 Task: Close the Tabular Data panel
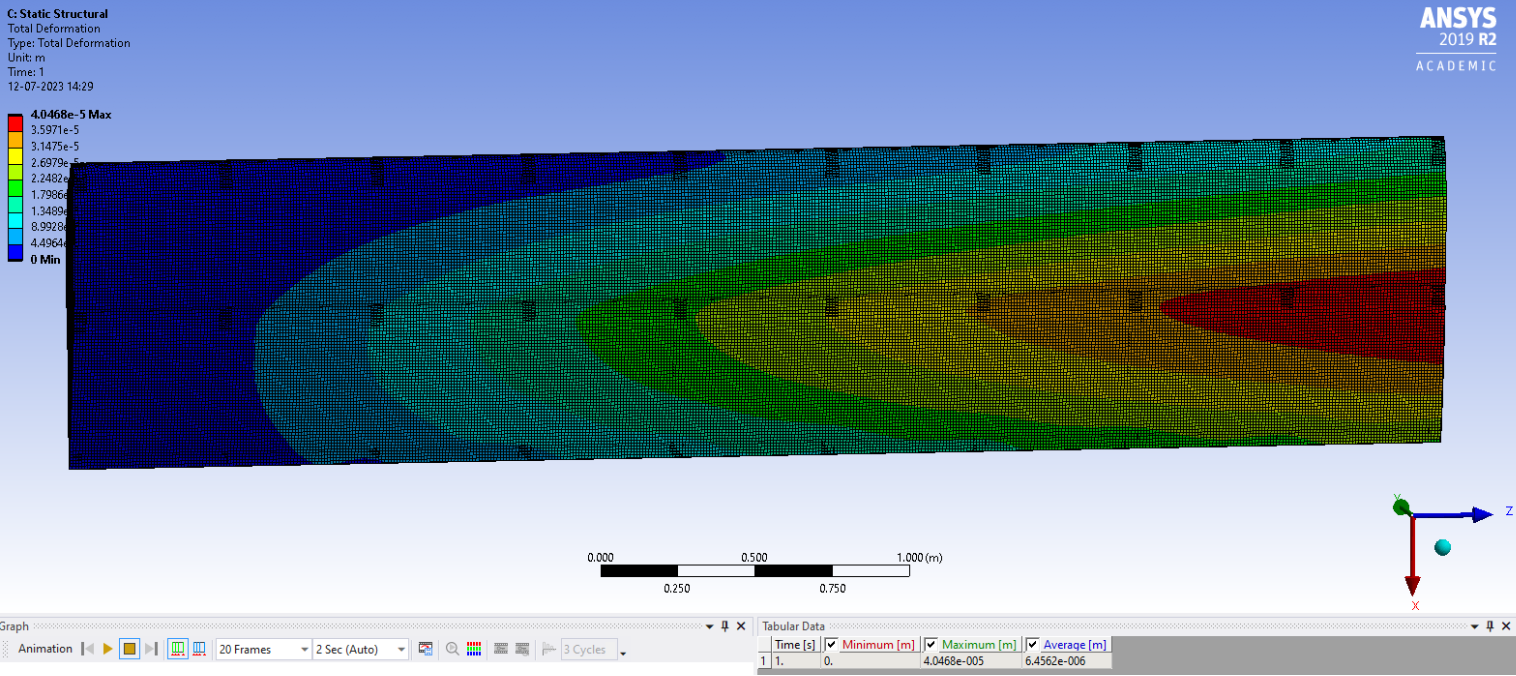(1505, 626)
